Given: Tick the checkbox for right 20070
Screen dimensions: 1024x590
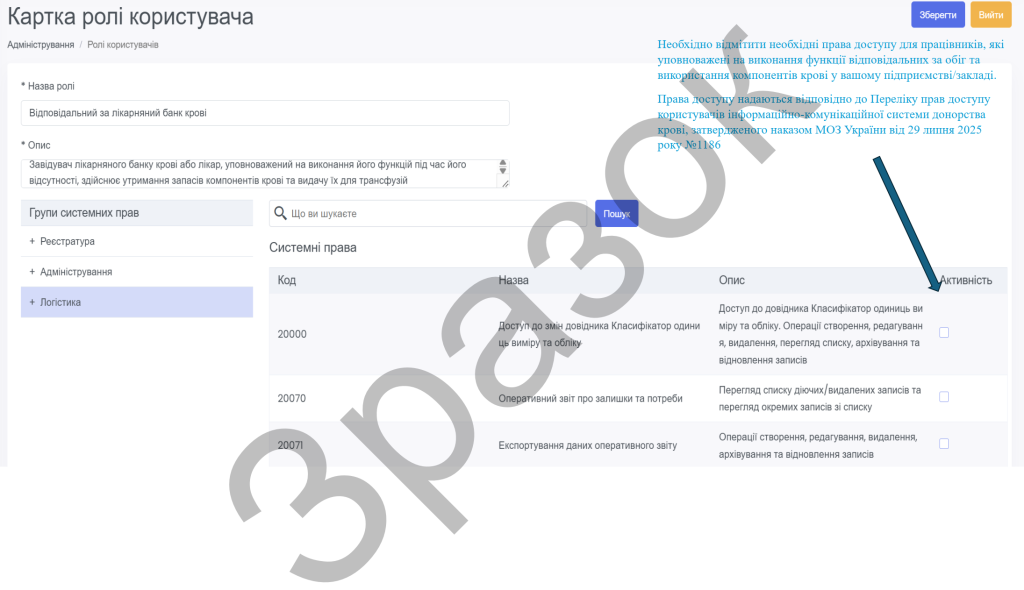Looking at the screenshot, I should (x=944, y=397).
